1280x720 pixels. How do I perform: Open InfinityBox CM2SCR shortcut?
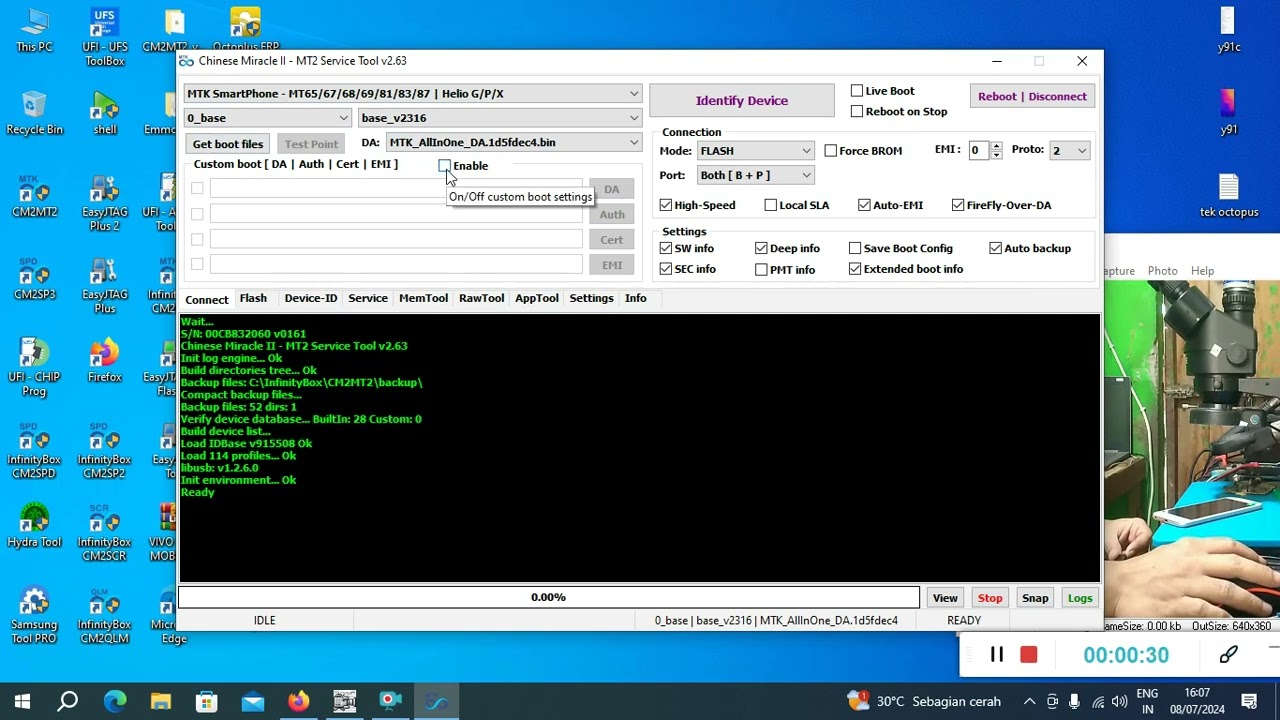tap(104, 534)
